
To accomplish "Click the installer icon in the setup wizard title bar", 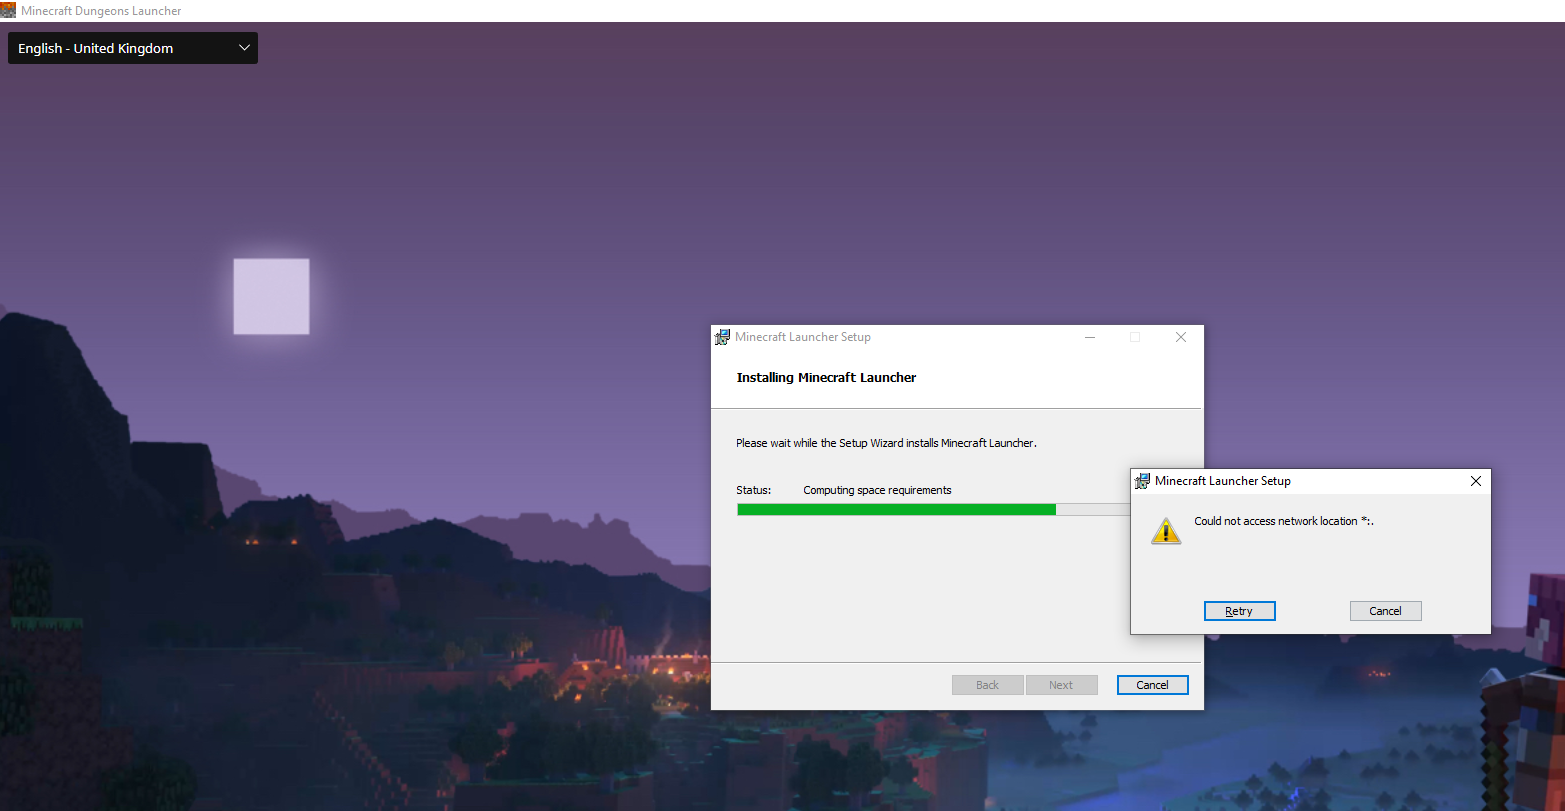I will pyautogui.click(x=722, y=337).
